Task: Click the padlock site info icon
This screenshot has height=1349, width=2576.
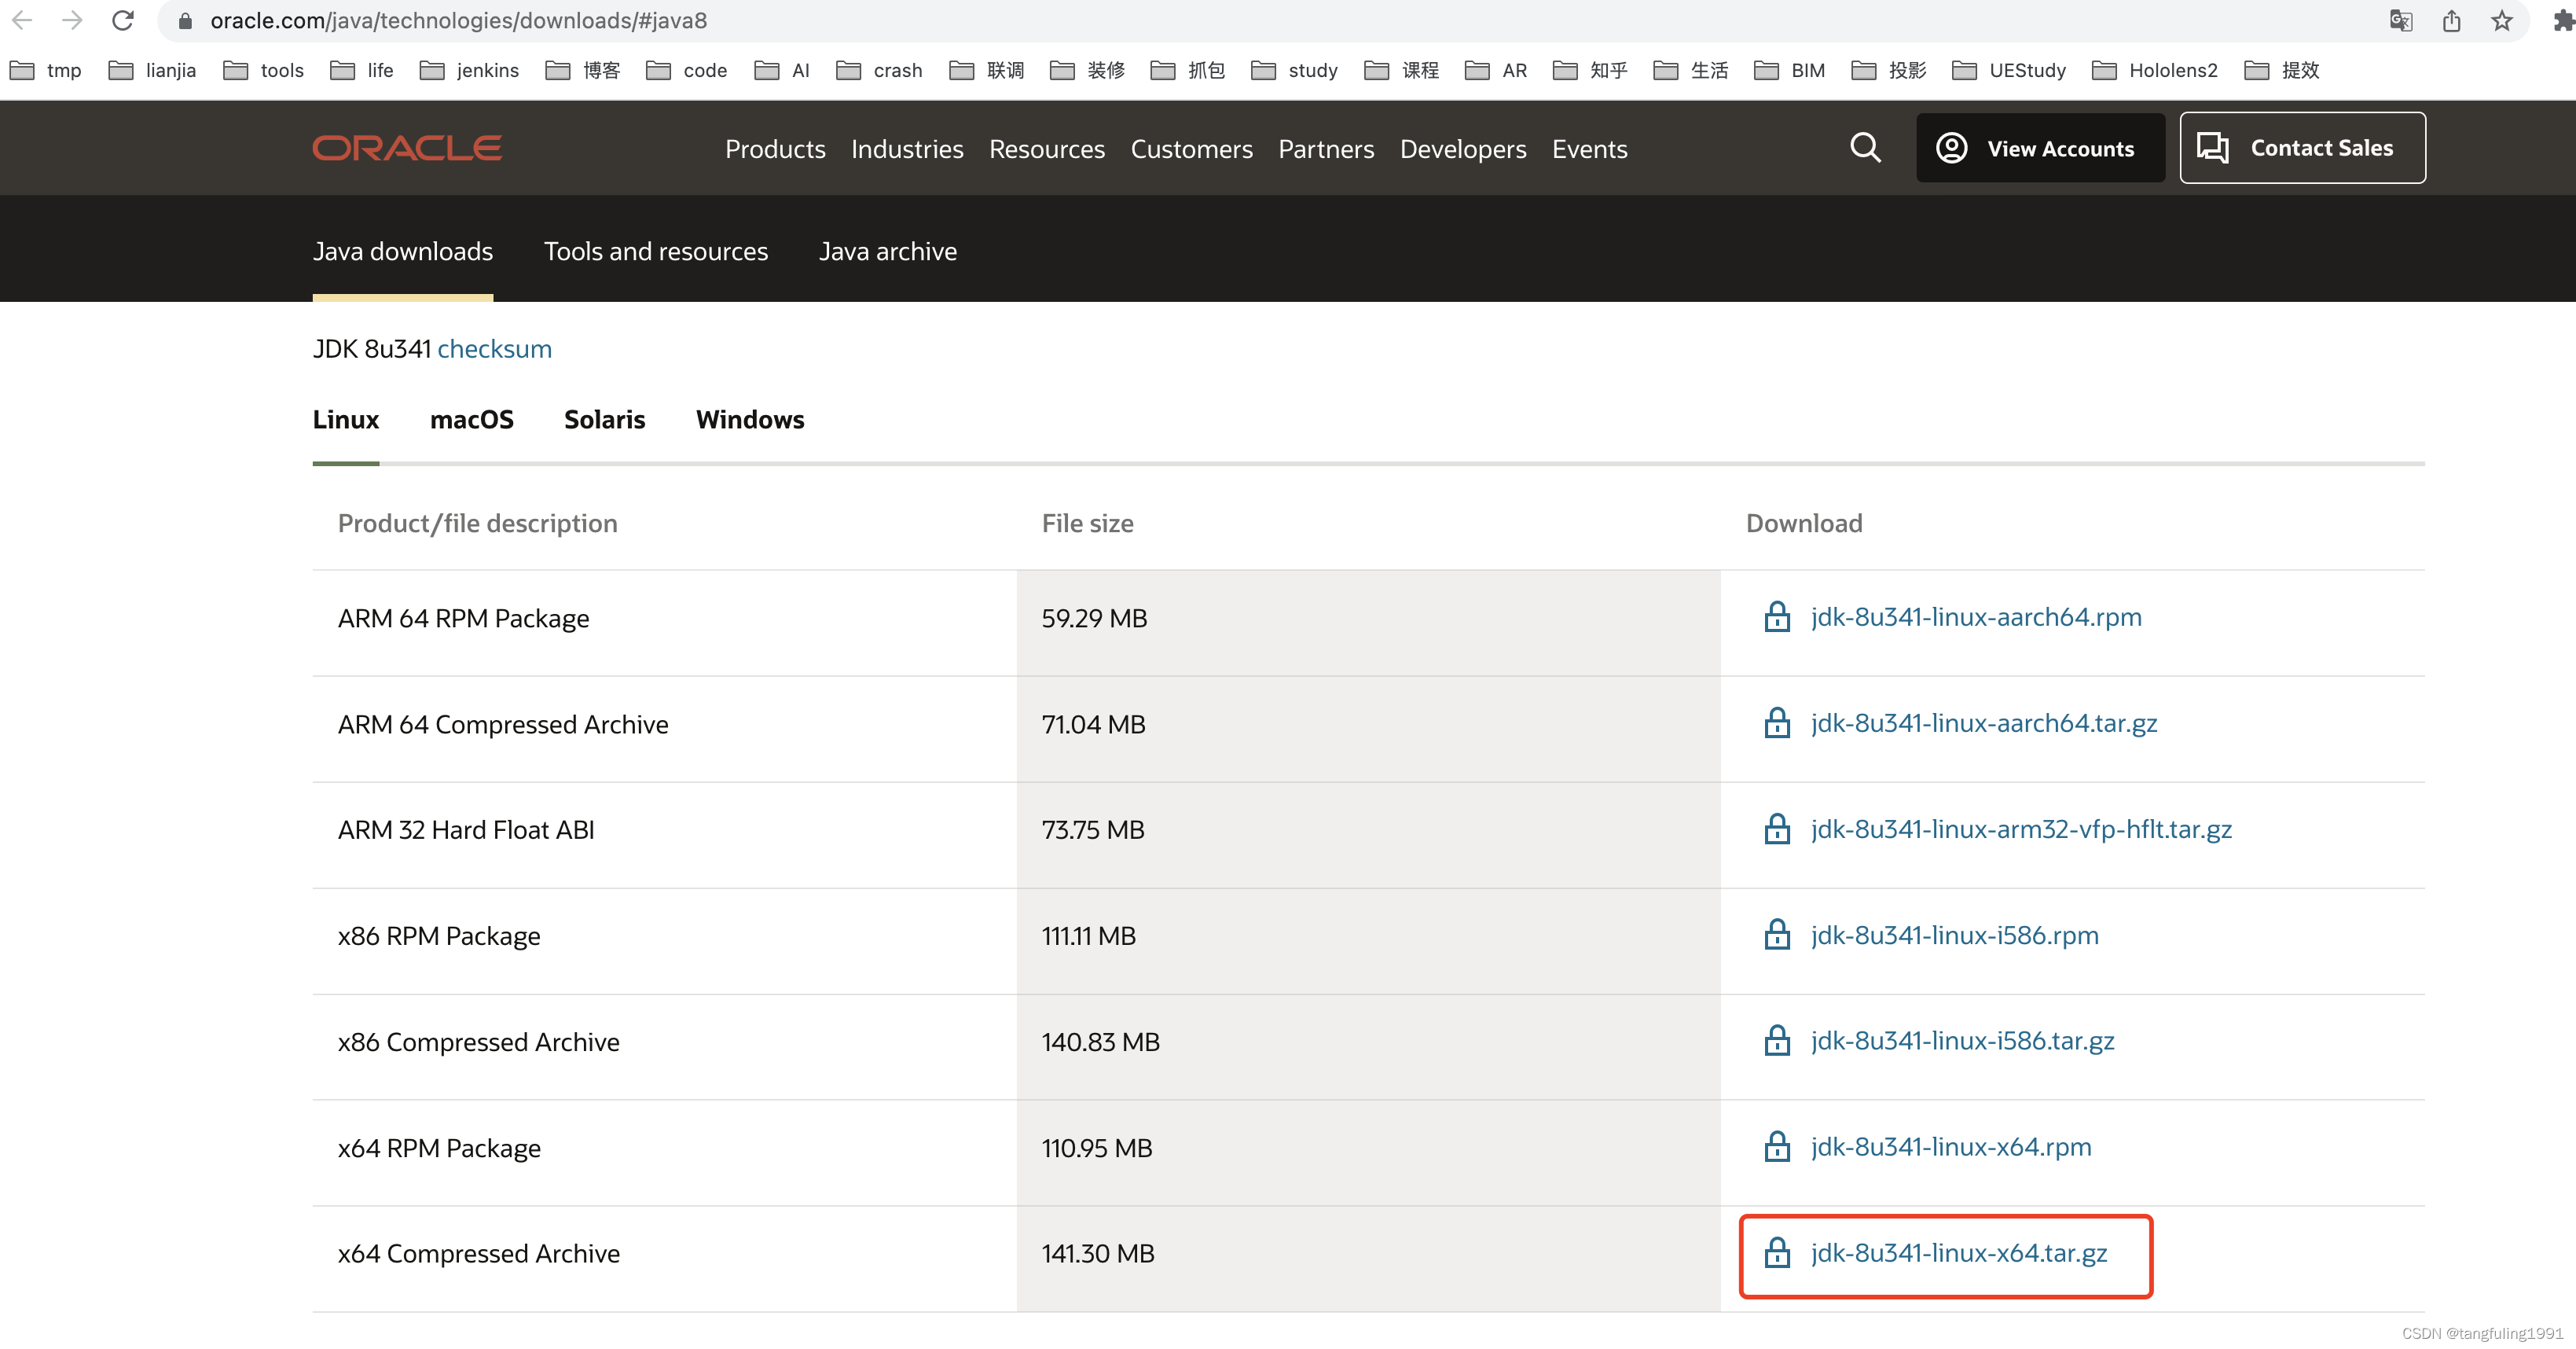Action: 185,21
